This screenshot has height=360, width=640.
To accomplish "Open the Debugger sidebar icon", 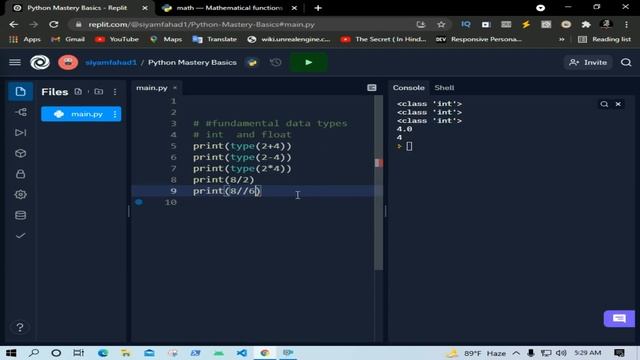I will pyautogui.click(x=20, y=132).
